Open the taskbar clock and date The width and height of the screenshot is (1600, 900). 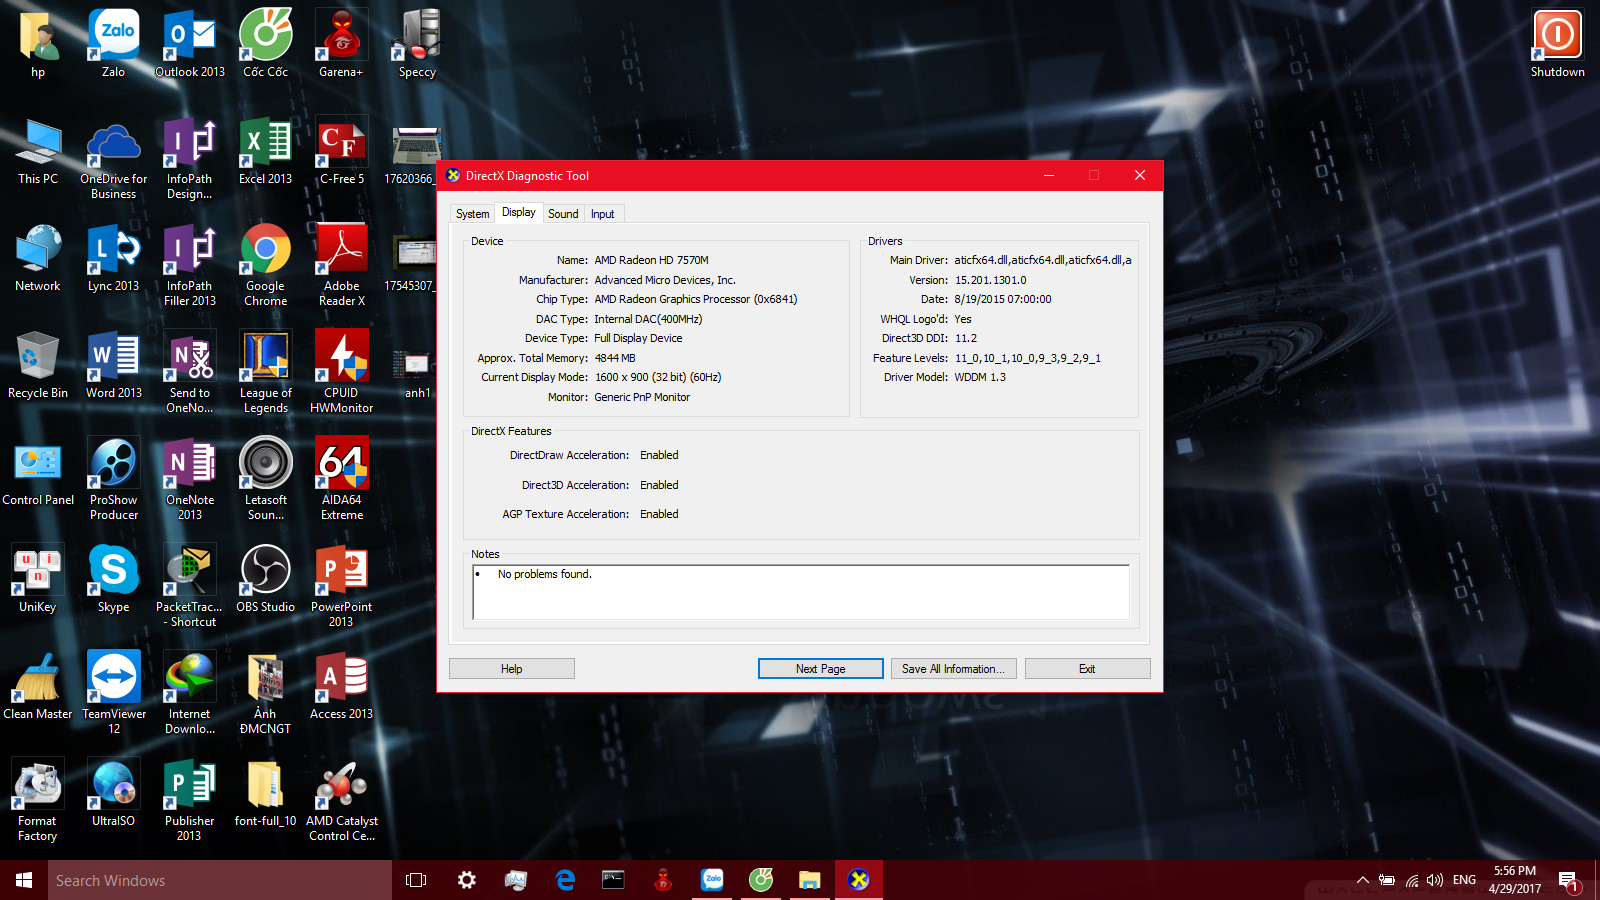pyautogui.click(x=1515, y=880)
